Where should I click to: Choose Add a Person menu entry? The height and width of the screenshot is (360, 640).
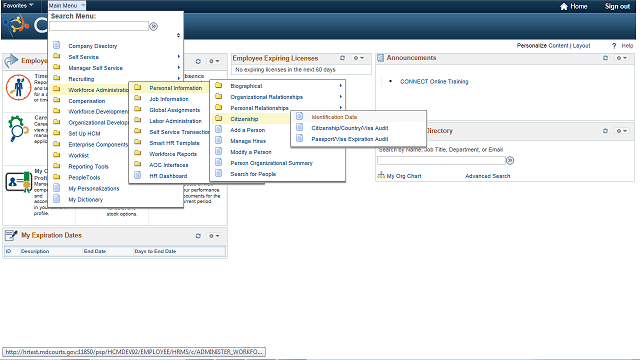tap(247, 130)
